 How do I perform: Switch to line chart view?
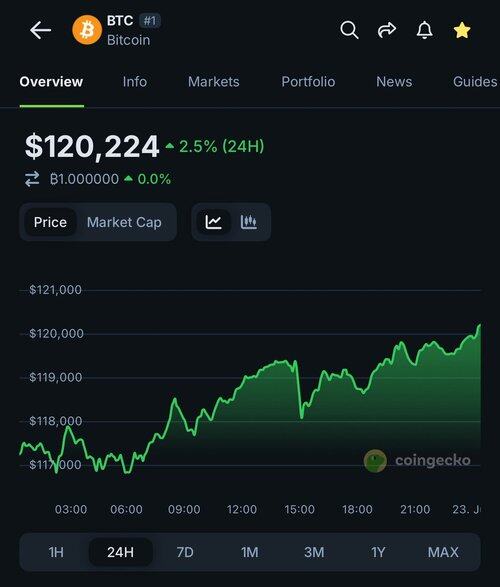pyautogui.click(x=213, y=222)
